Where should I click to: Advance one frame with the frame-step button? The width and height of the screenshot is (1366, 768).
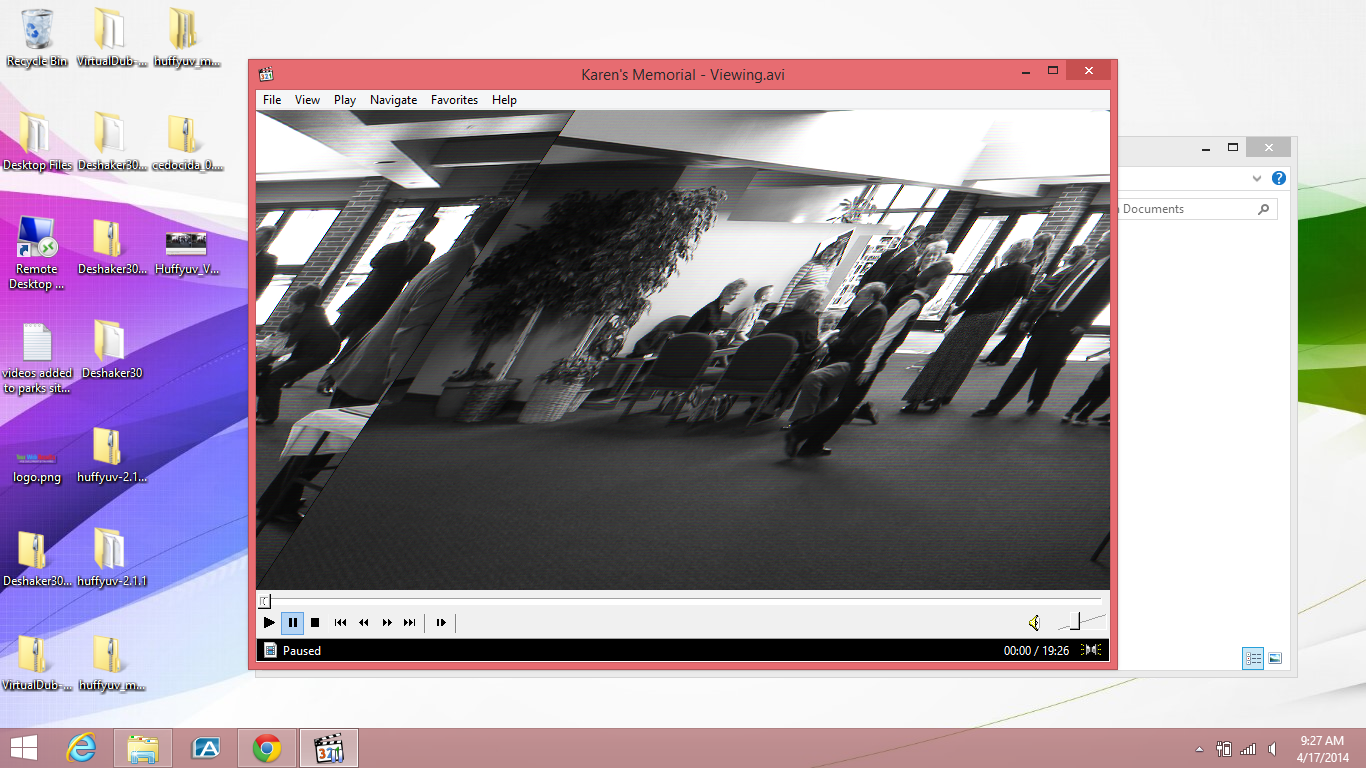coord(441,622)
